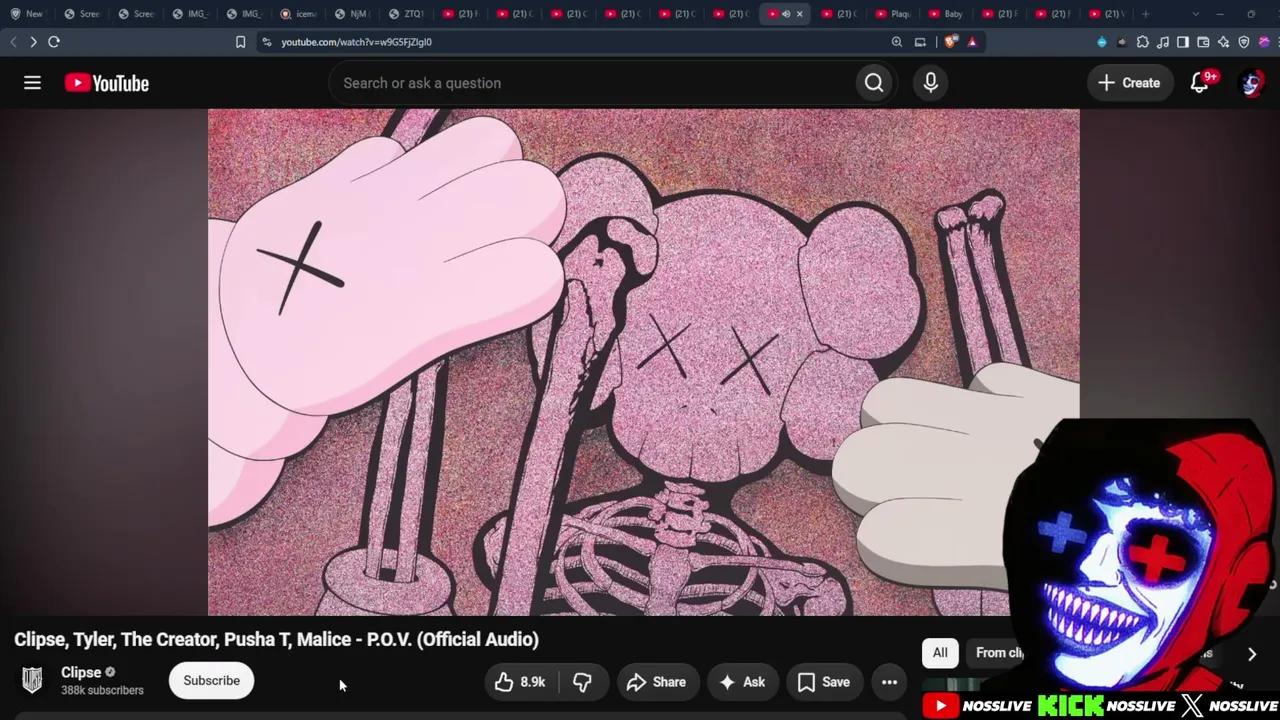Toggle the browser sidebar panel

click(x=1183, y=42)
